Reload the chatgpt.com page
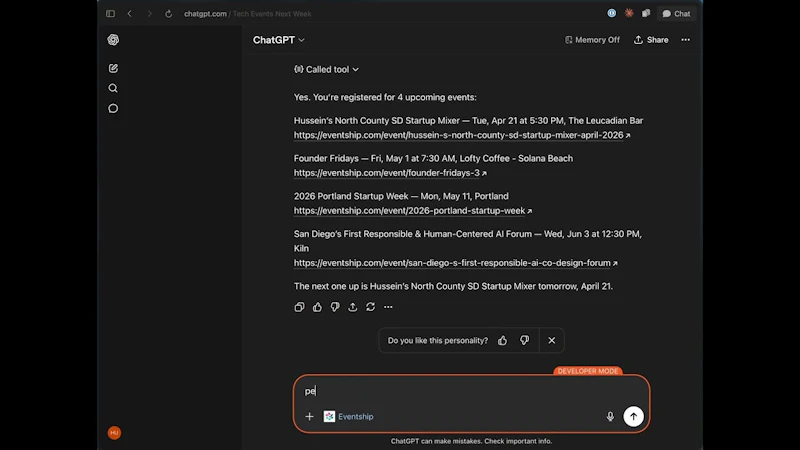The height and width of the screenshot is (450, 800). pyautogui.click(x=168, y=14)
